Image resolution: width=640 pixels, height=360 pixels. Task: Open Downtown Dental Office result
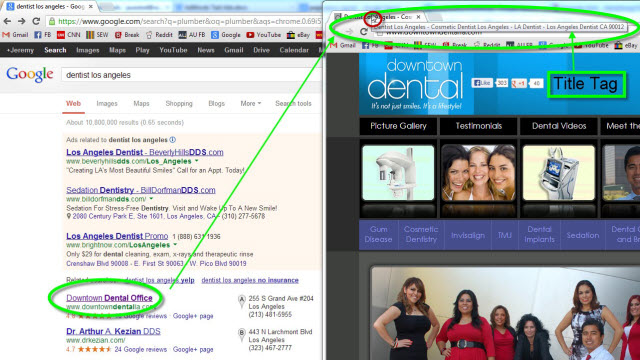[x=109, y=298]
